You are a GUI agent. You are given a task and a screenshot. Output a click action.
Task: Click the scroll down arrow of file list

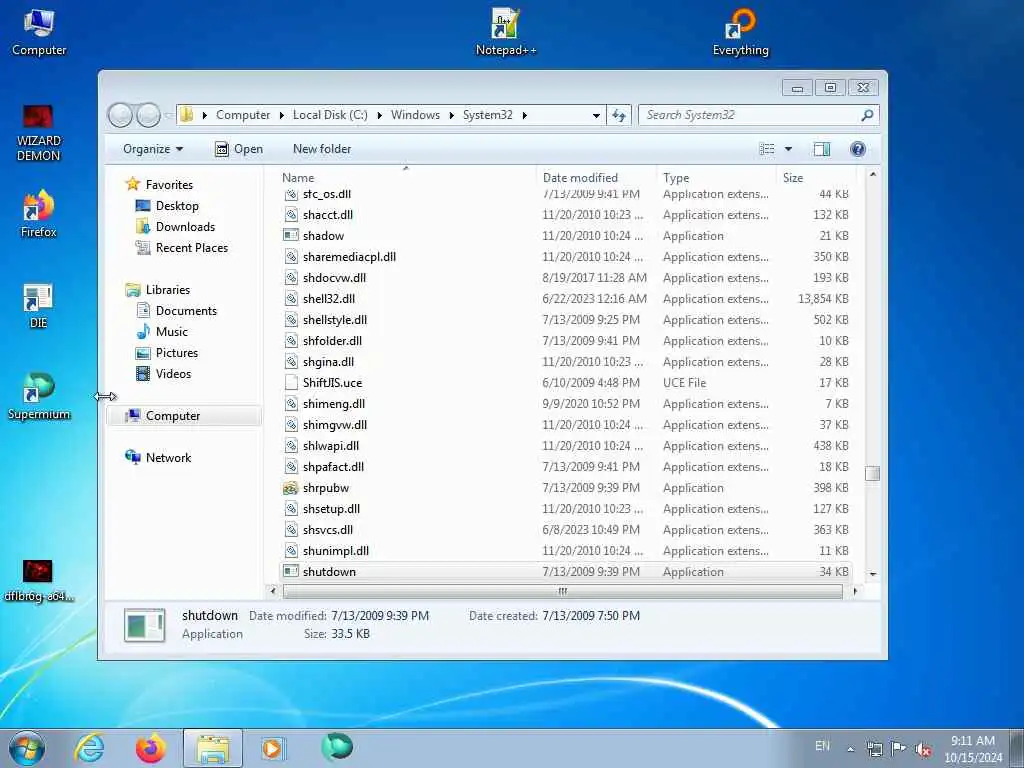tap(872, 574)
